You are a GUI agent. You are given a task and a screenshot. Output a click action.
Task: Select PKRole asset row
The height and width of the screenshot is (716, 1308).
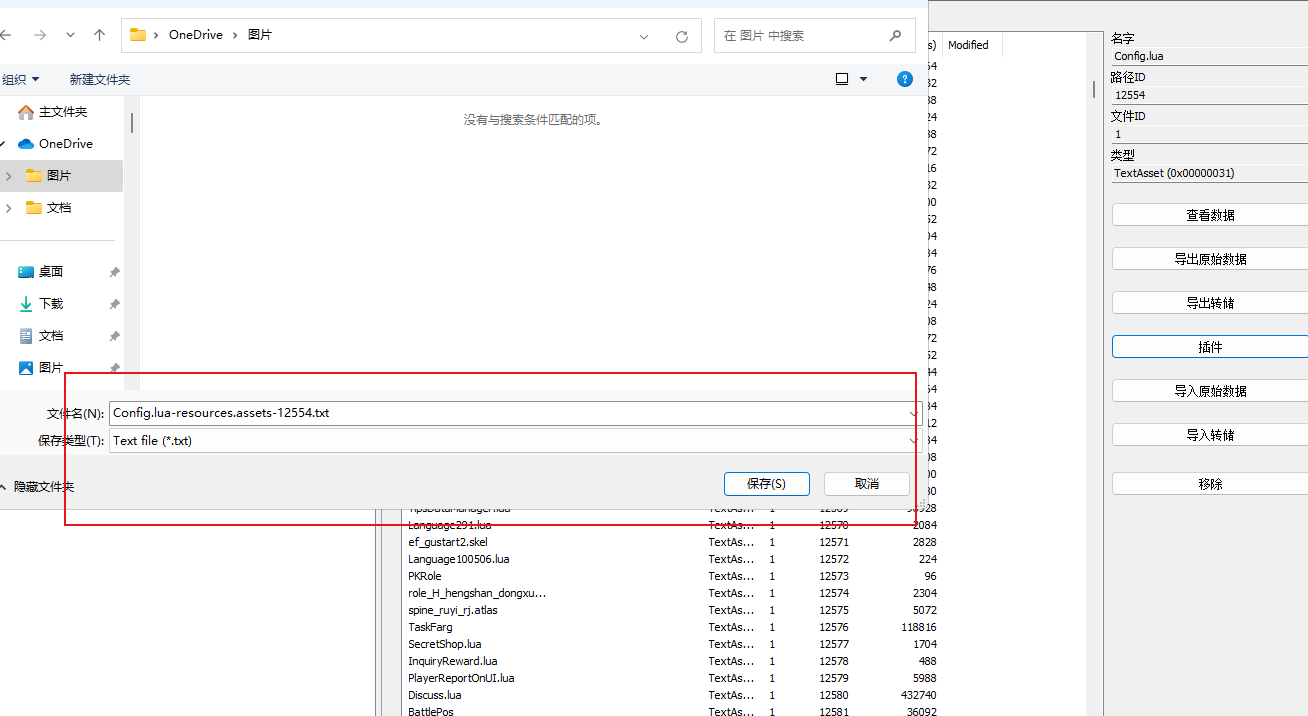(671, 576)
